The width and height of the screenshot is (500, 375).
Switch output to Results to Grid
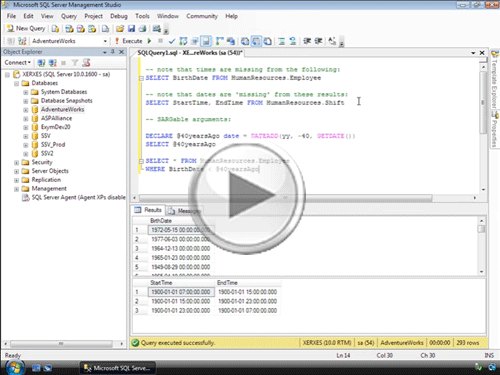pyautogui.click(x=256, y=41)
